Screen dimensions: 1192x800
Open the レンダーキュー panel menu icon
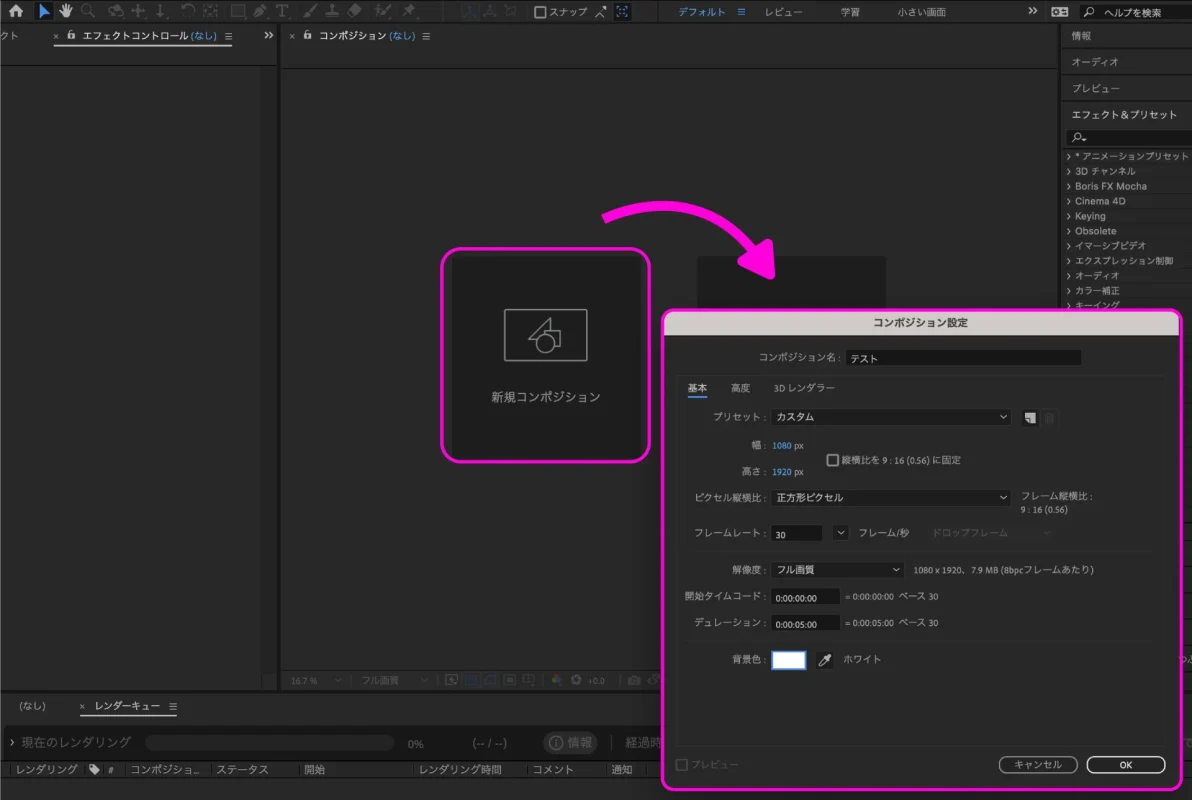click(173, 706)
